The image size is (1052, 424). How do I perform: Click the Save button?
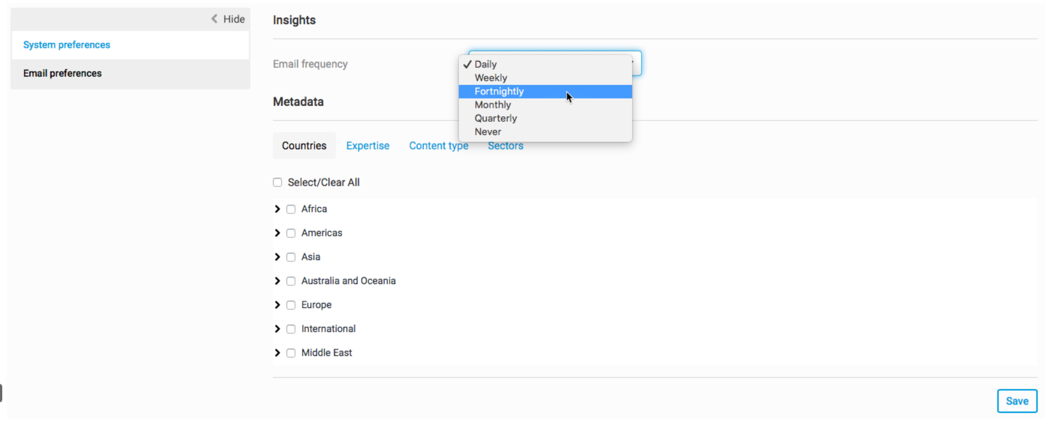pos(1017,401)
